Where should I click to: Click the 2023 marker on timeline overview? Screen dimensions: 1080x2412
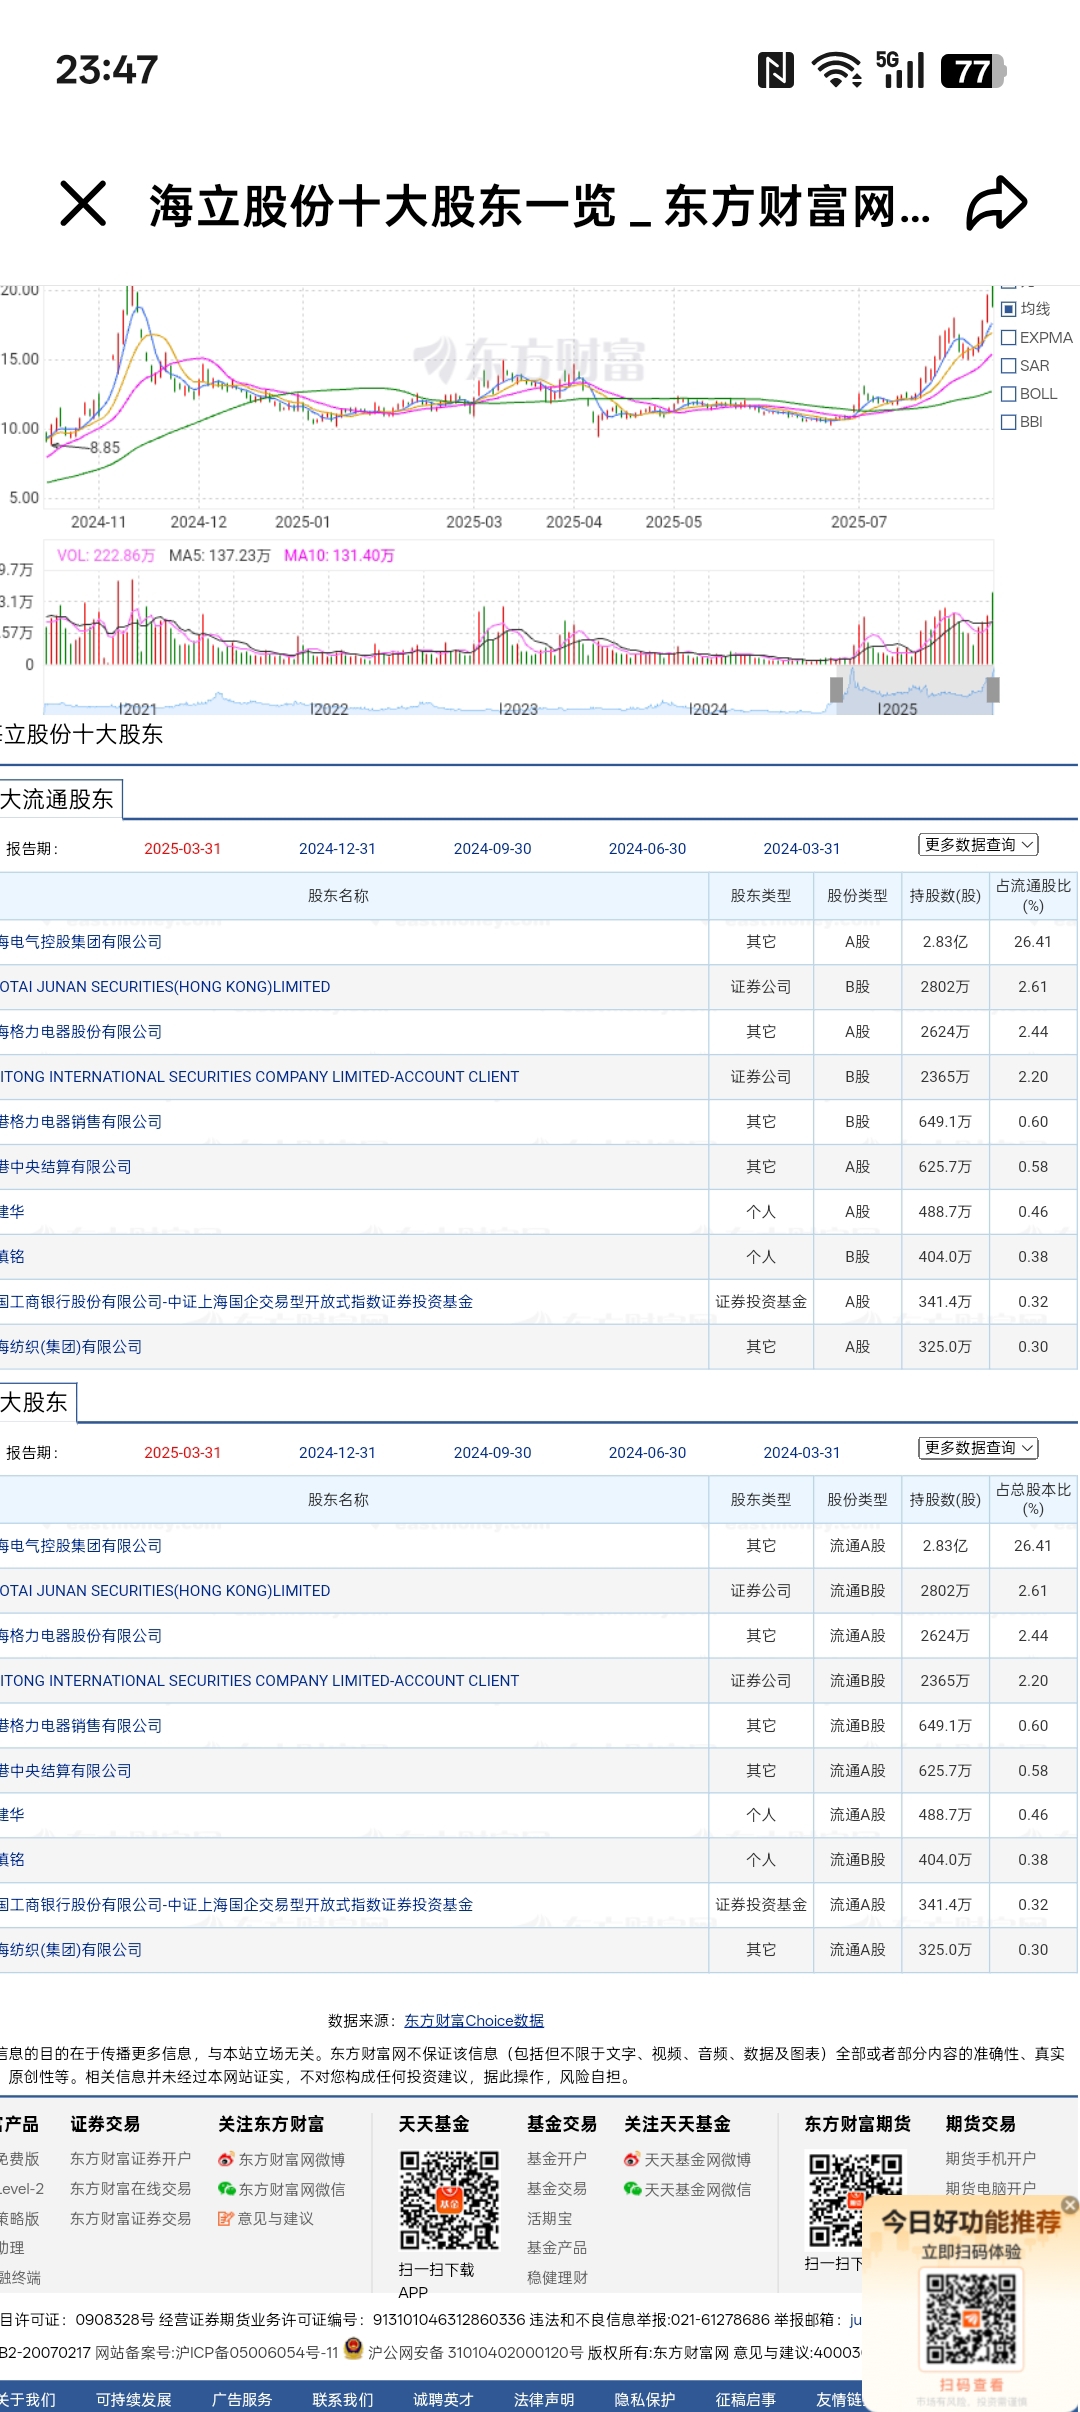point(518,709)
